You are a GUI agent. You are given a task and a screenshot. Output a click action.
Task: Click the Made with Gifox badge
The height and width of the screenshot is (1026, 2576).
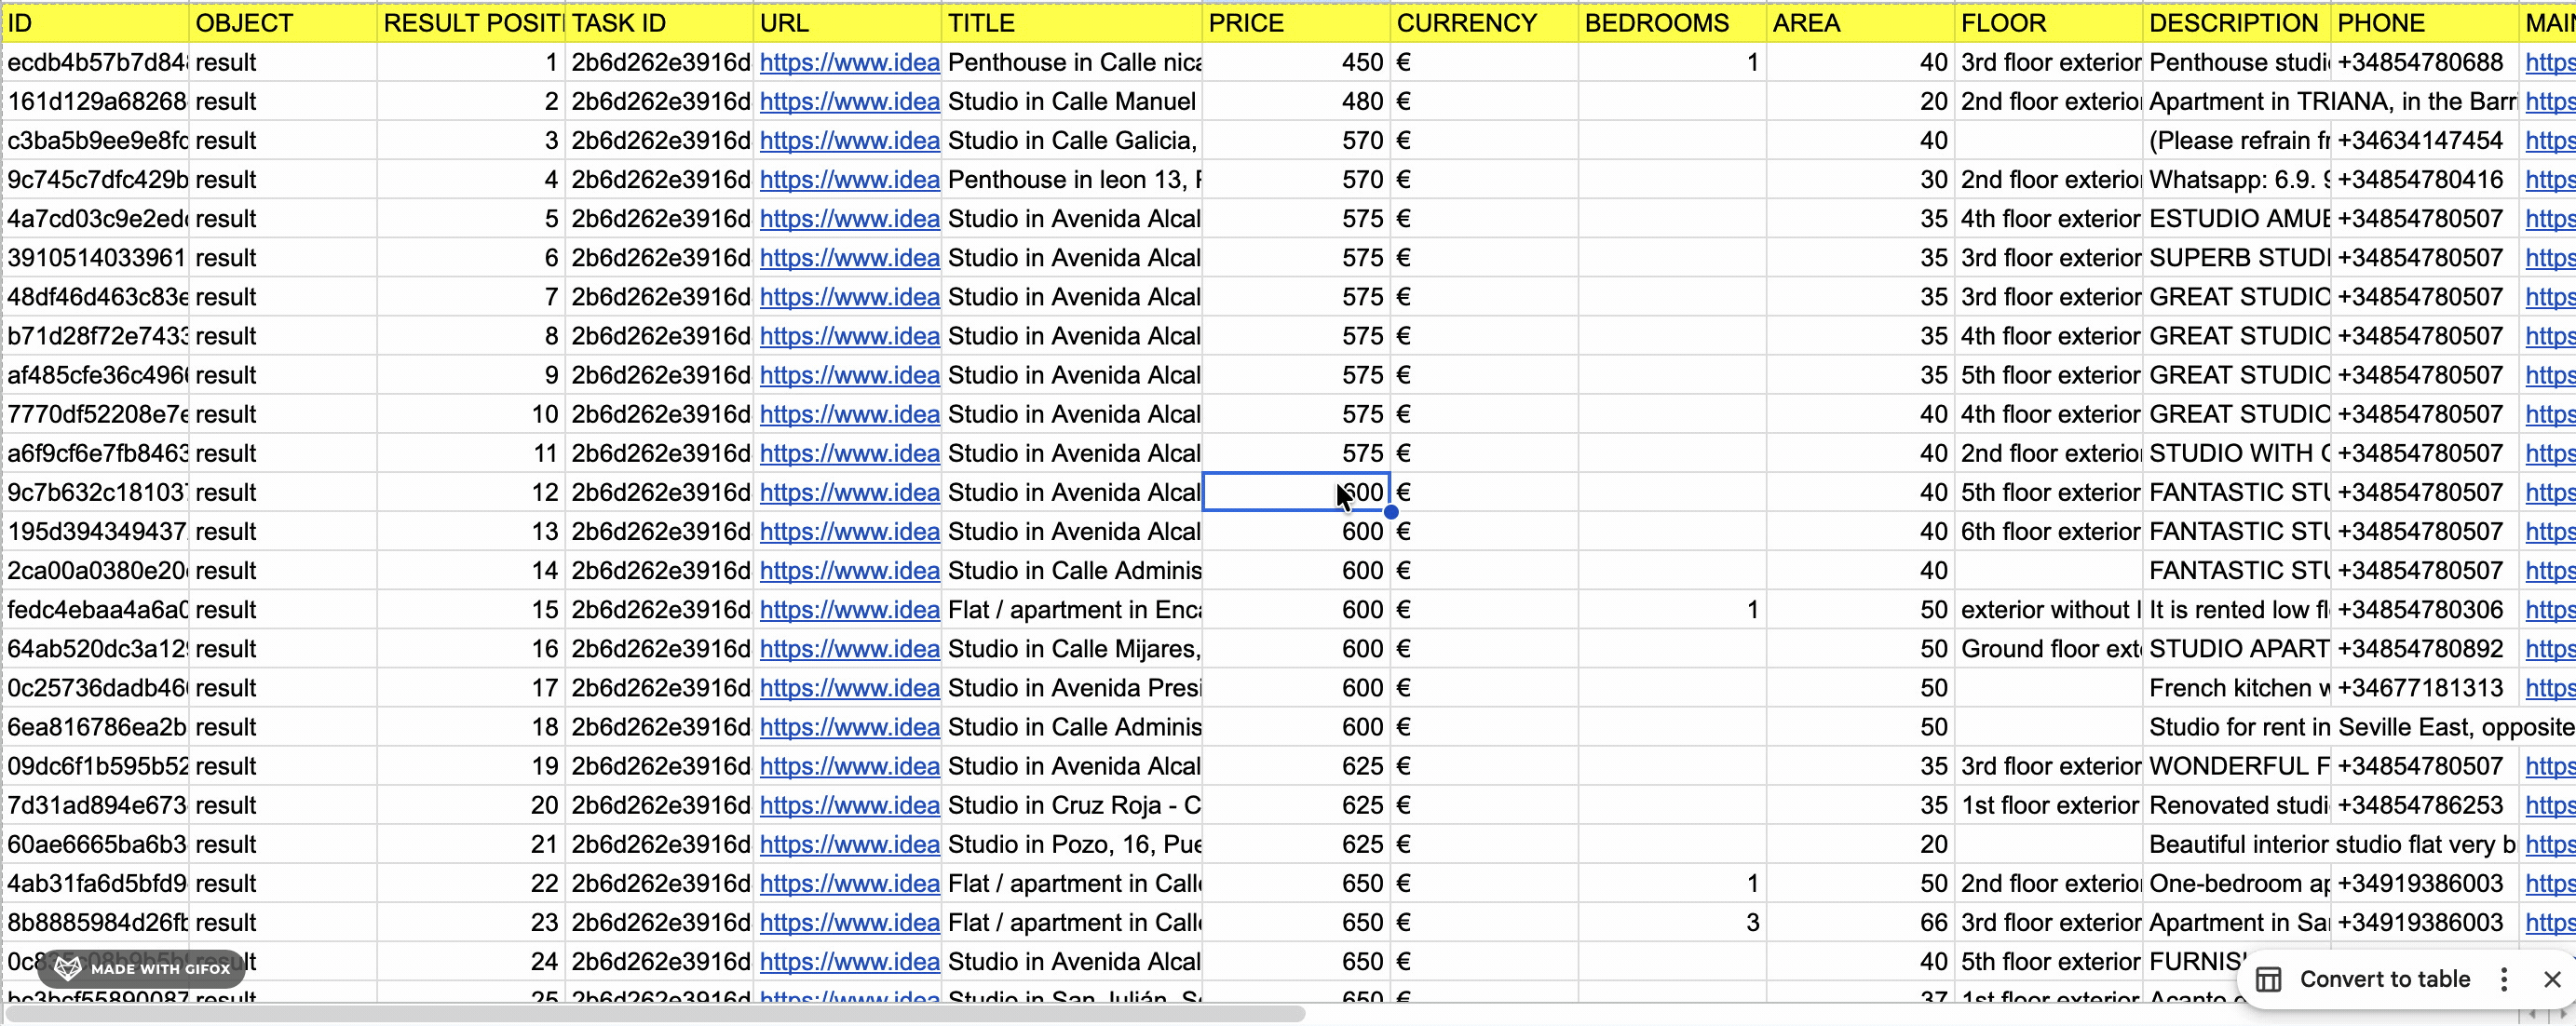140,967
